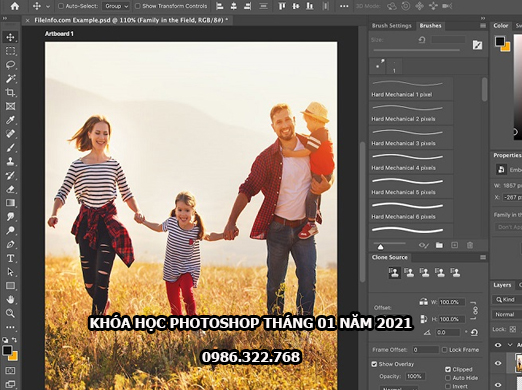Uncheck the Show Overlay checkbox
Image resolution: width=522 pixels, height=390 pixels.
tap(374, 364)
